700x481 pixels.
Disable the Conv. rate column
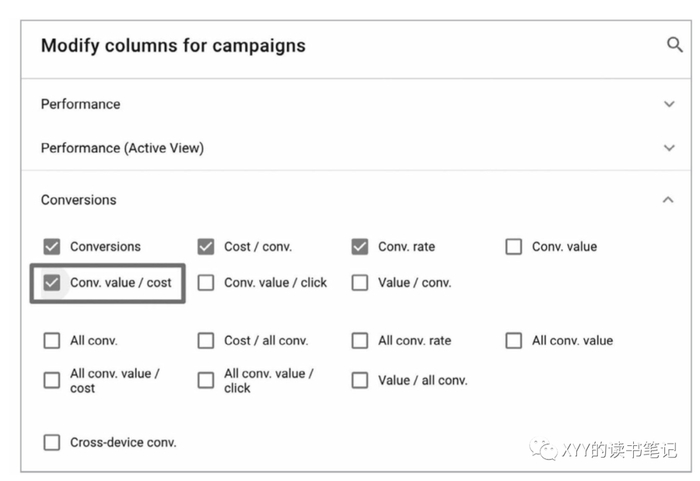360,247
